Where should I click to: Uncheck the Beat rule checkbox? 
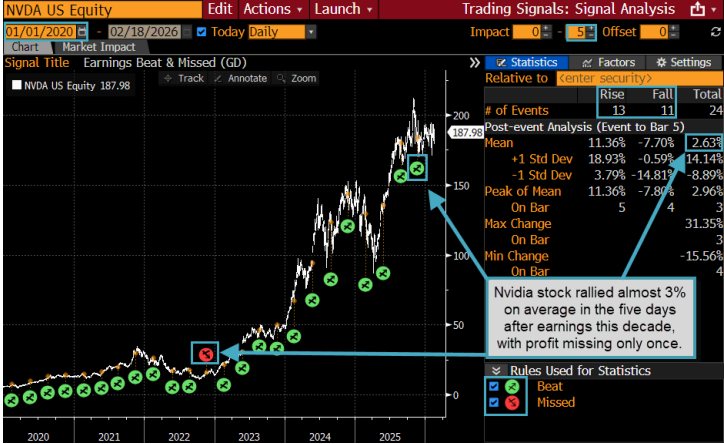pos(493,387)
